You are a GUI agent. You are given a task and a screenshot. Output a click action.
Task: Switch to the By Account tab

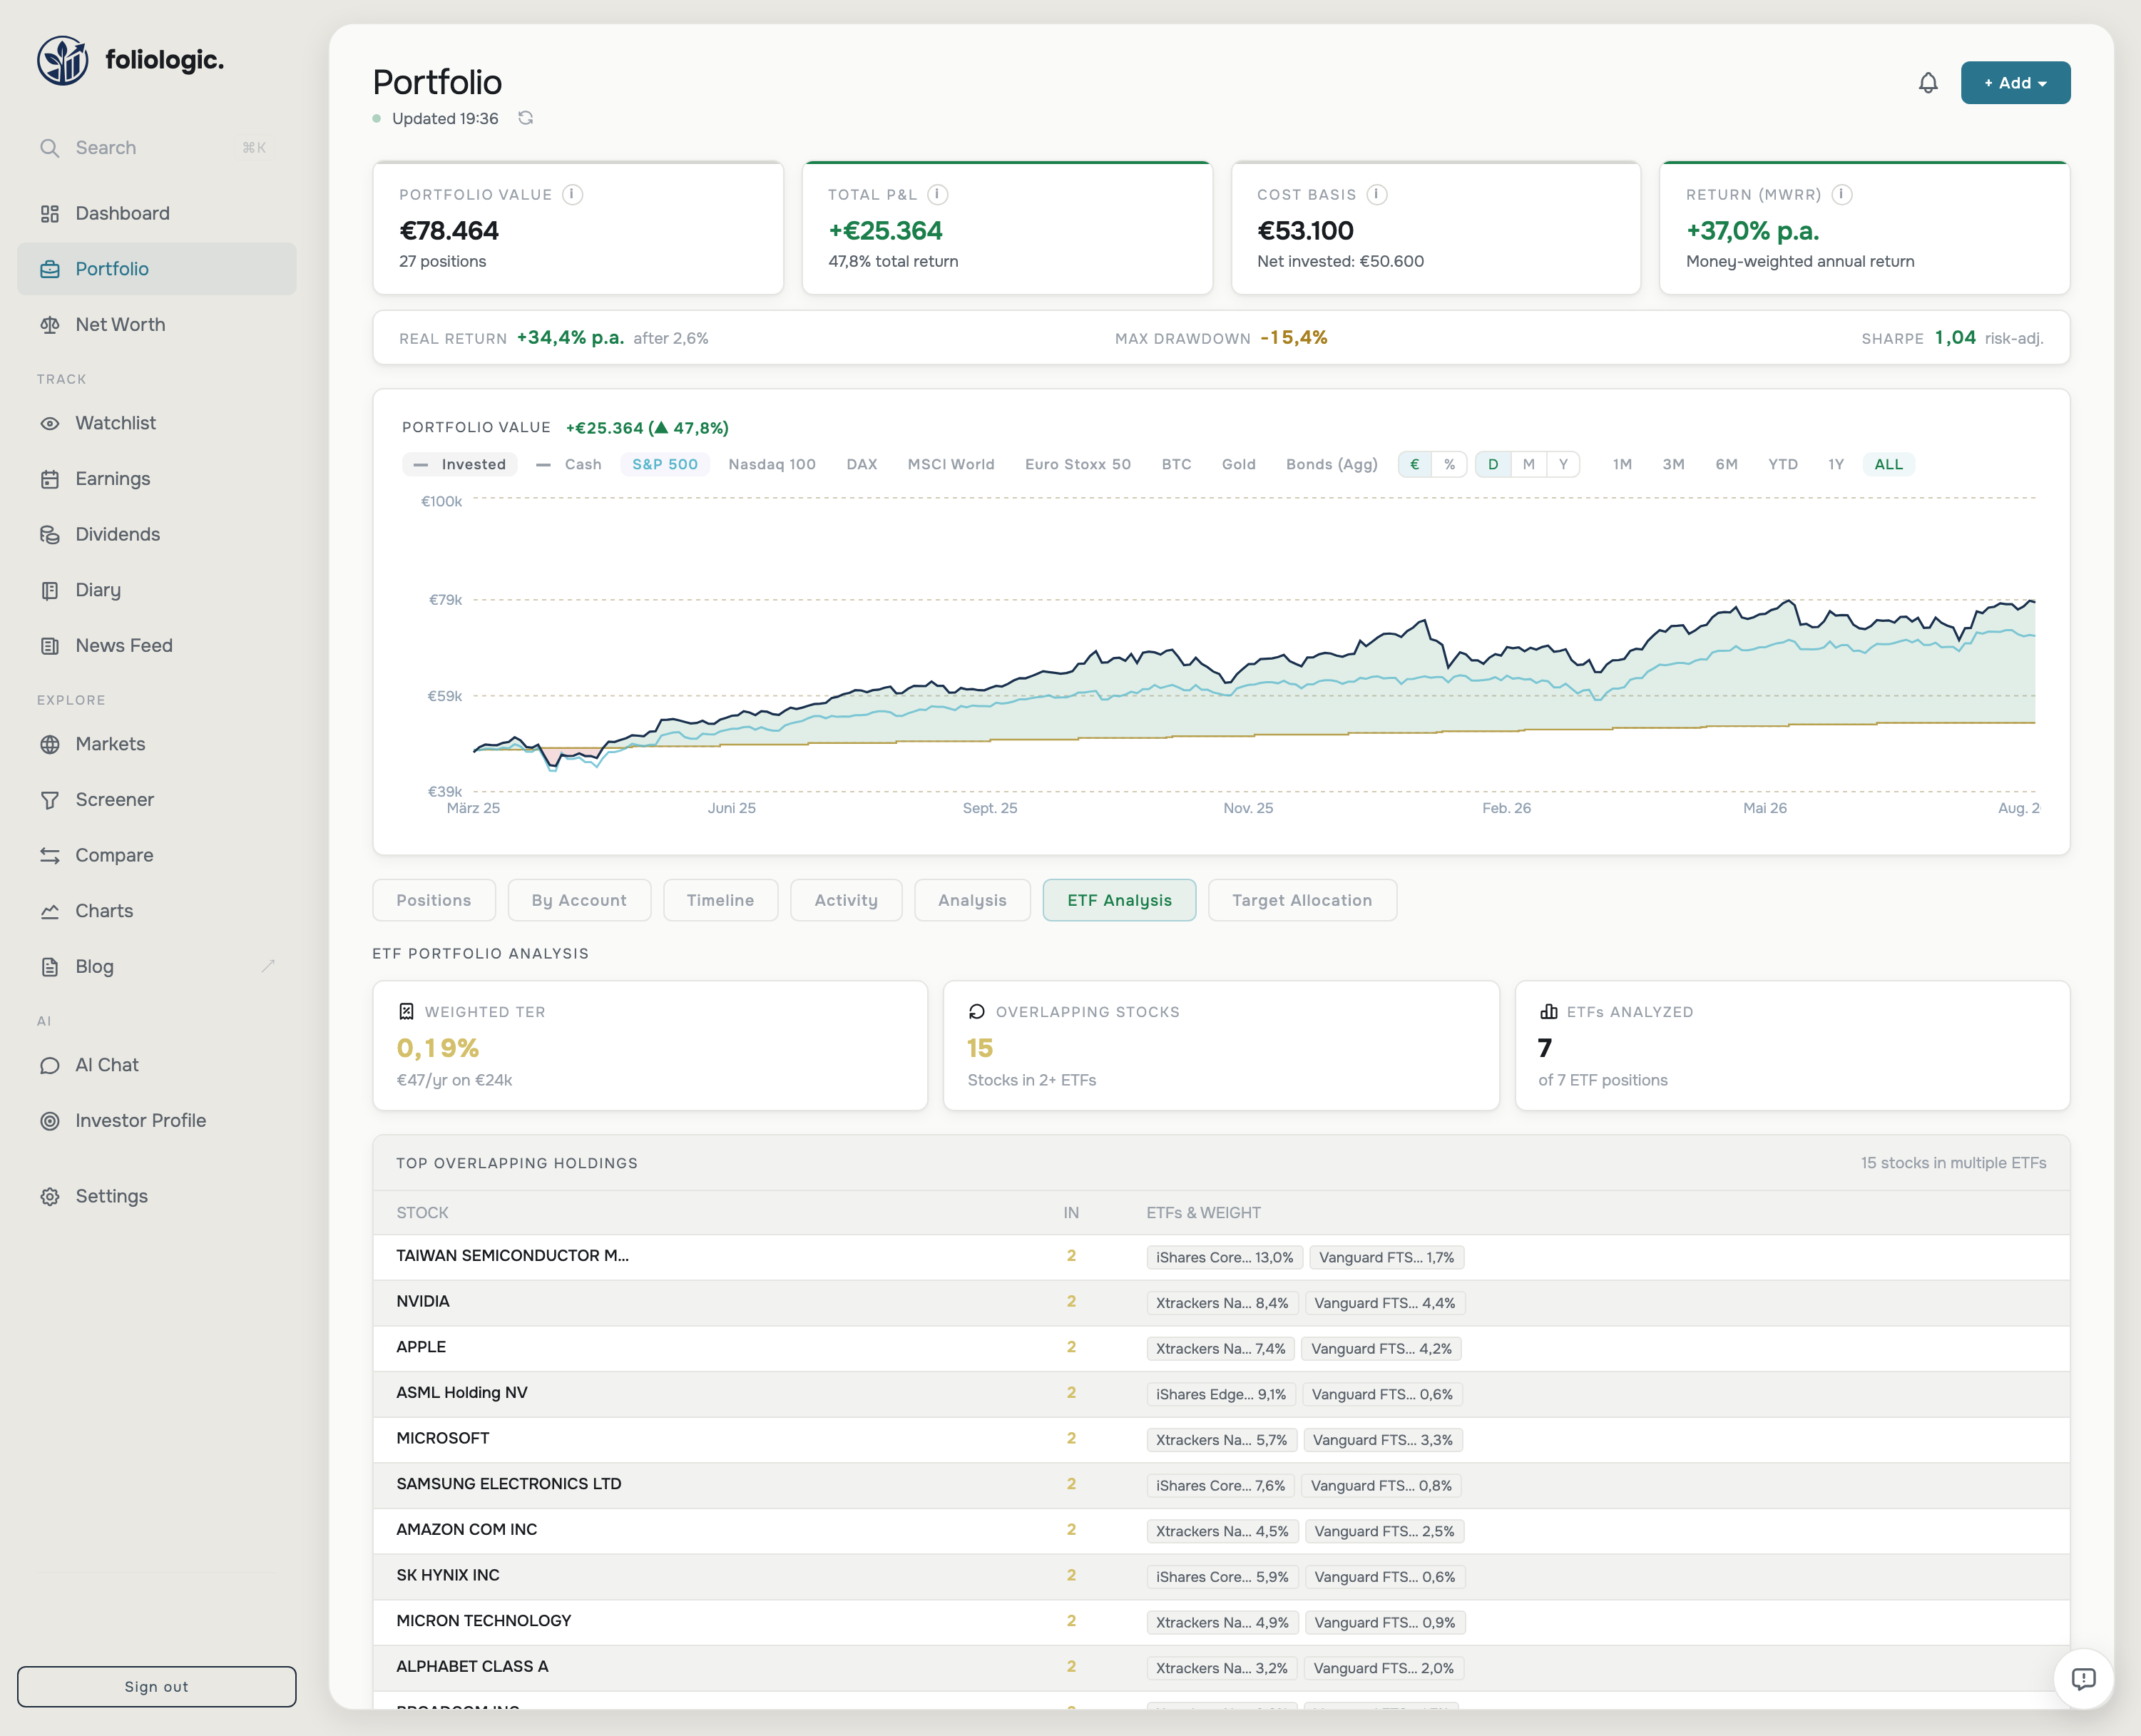(579, 900)
